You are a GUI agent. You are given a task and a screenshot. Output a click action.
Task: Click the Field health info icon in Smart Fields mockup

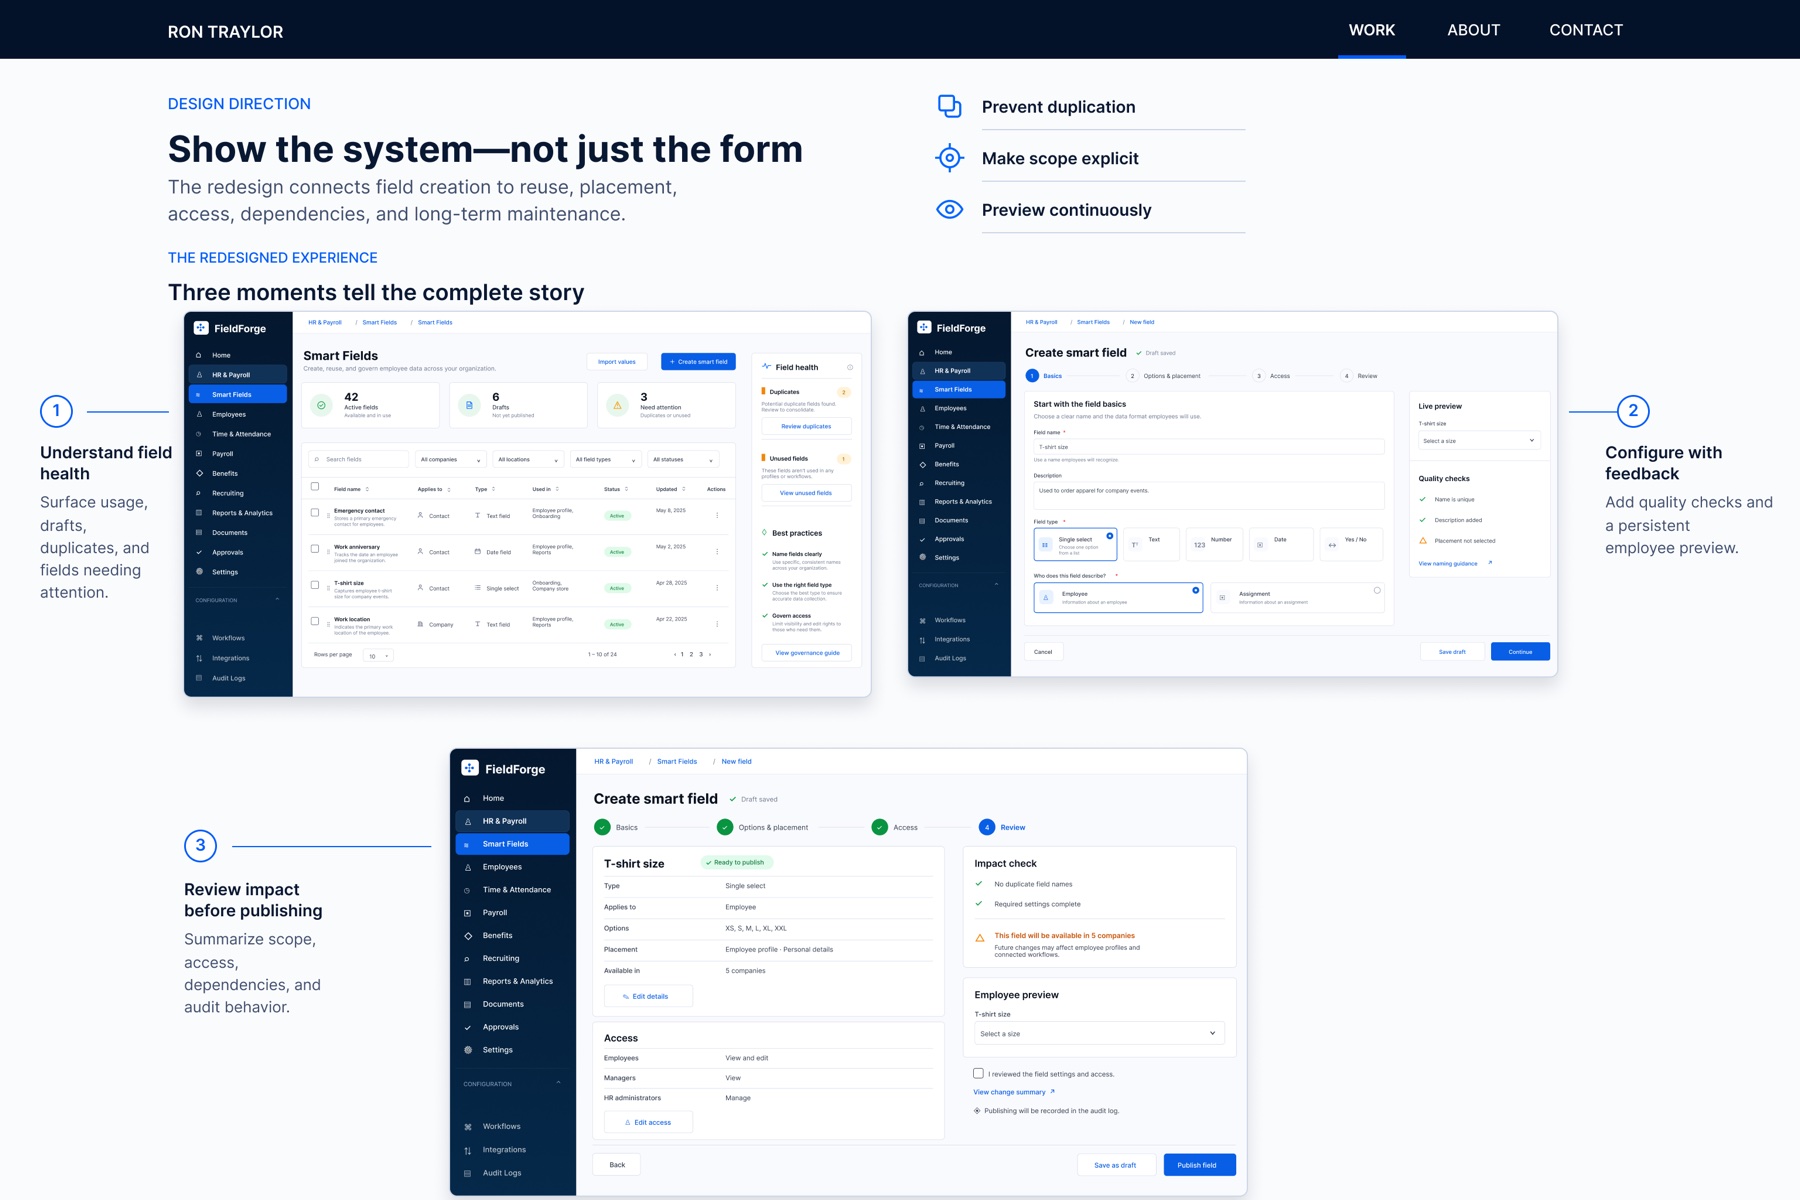click(x=850, y=367)
